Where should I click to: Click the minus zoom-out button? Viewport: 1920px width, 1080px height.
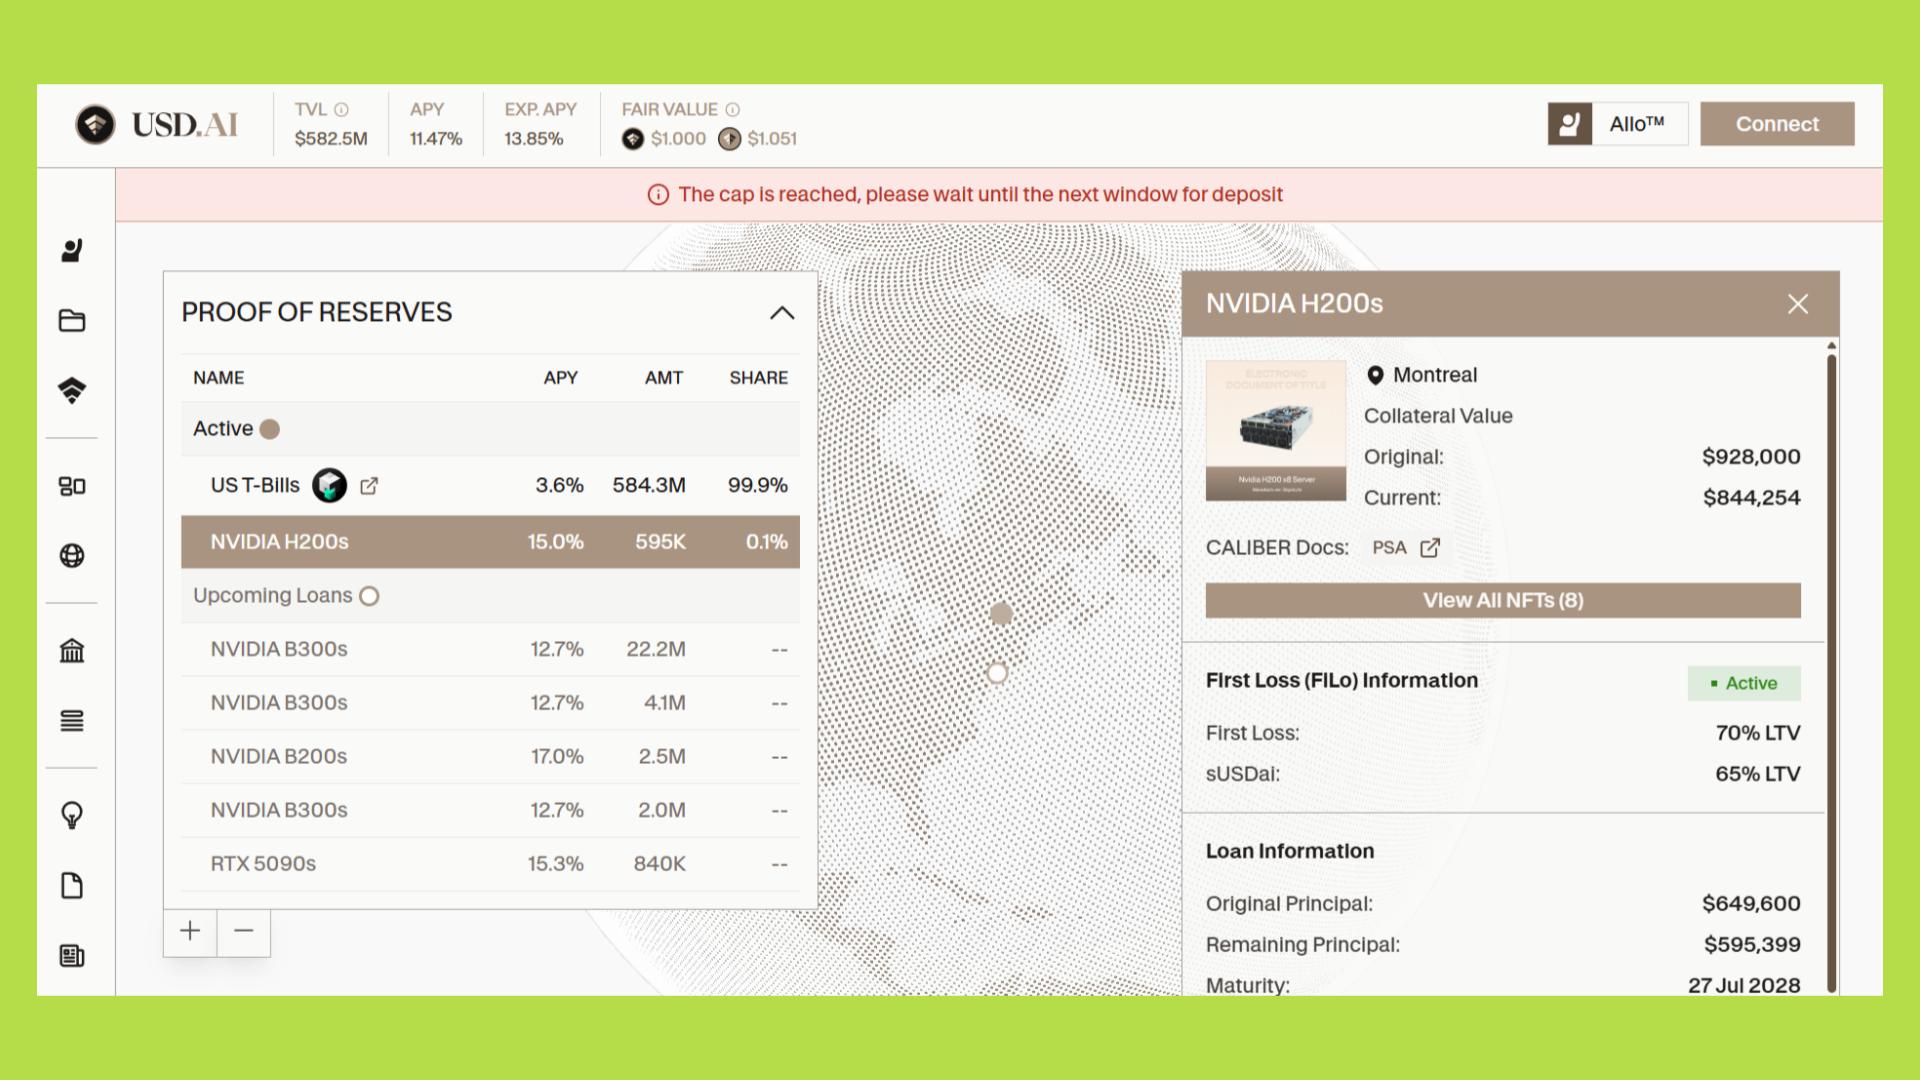coord(244,931)
